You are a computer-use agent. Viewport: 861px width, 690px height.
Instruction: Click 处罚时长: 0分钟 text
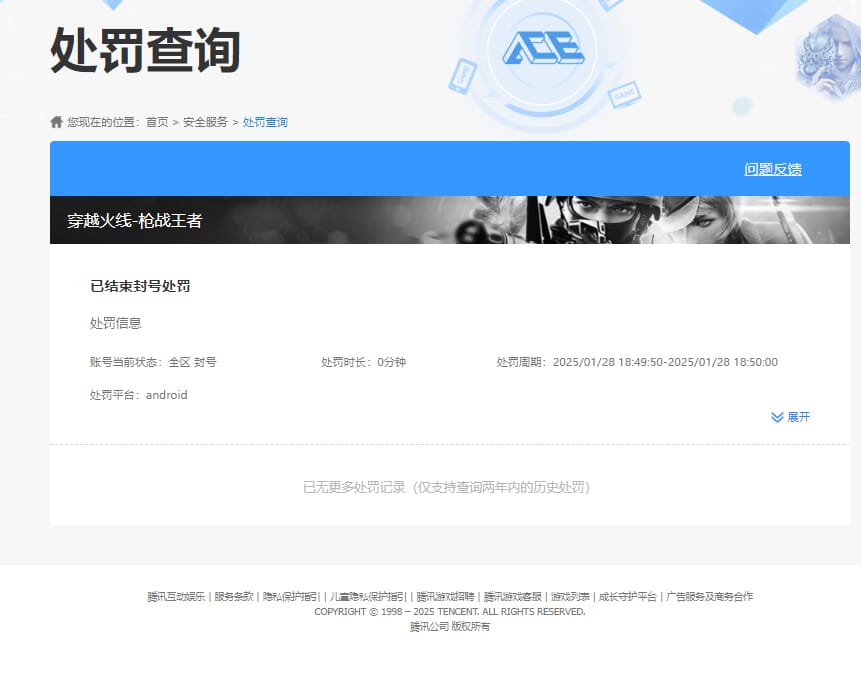click(363, 362)
